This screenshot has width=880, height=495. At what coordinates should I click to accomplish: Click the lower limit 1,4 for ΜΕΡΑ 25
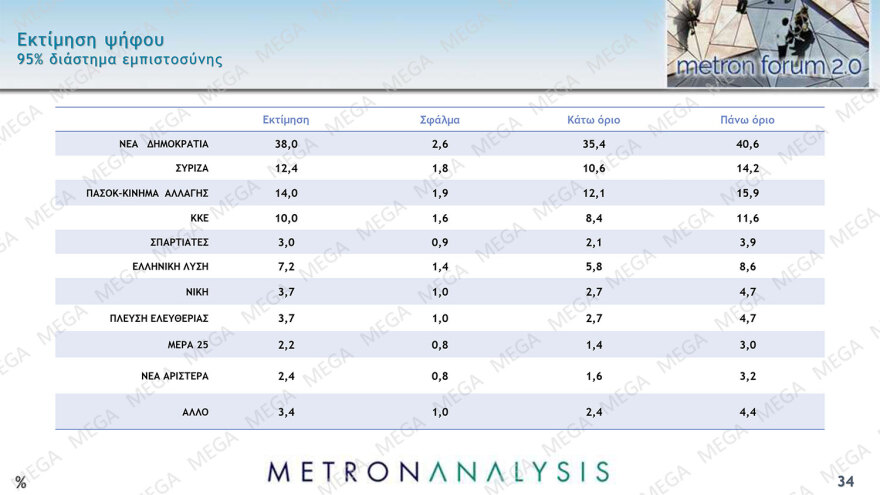(x=594, y=345)
